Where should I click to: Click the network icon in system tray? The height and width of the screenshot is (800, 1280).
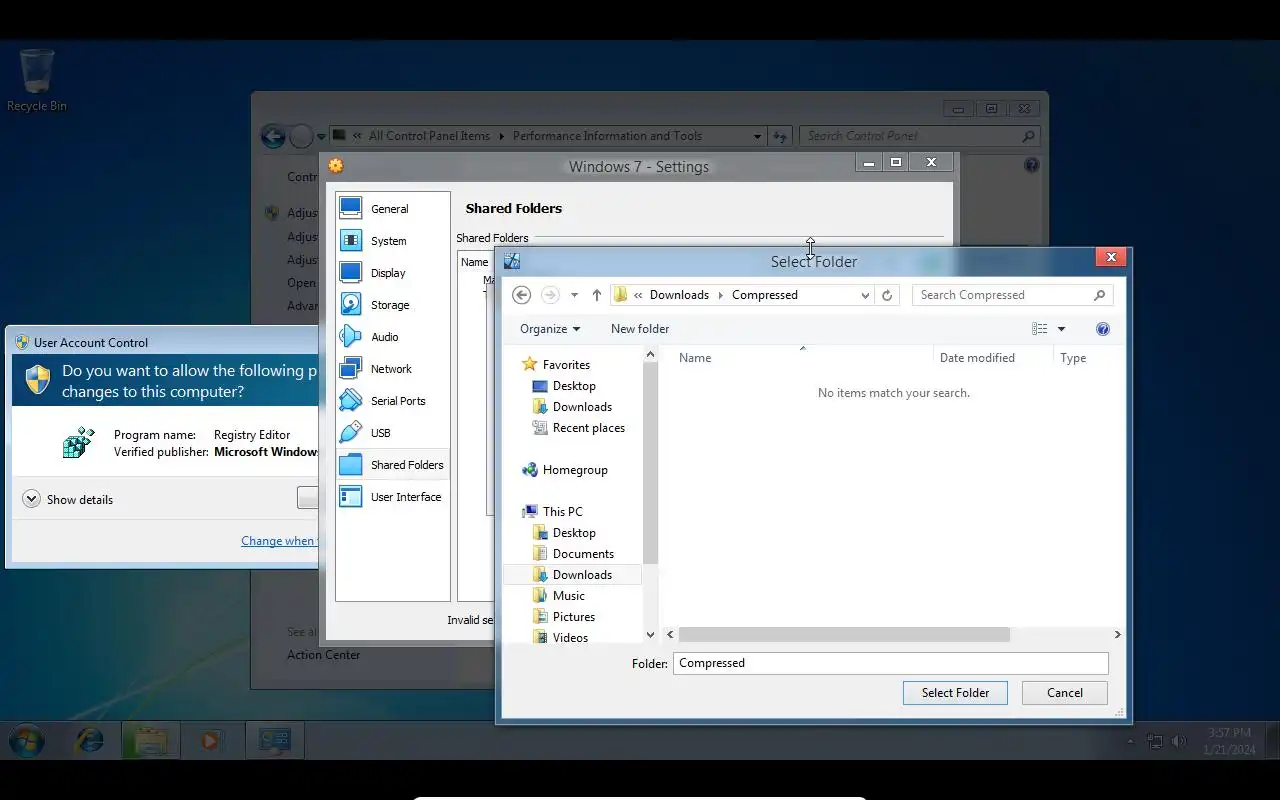pos(1155,742)
